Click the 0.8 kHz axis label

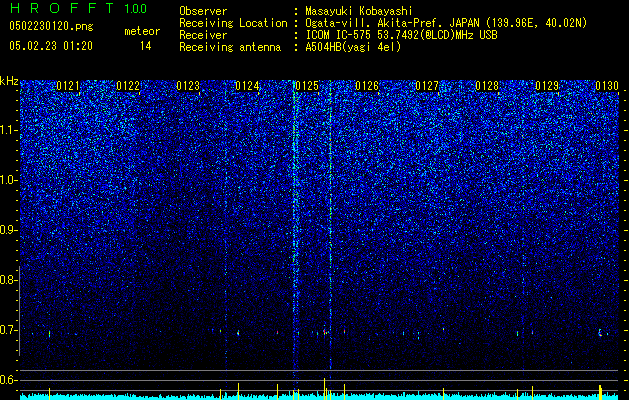click(7, 280)
